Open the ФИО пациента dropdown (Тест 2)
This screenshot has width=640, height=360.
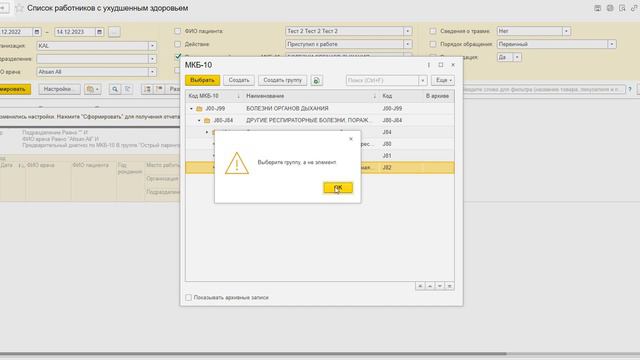(x=407, y=31)
